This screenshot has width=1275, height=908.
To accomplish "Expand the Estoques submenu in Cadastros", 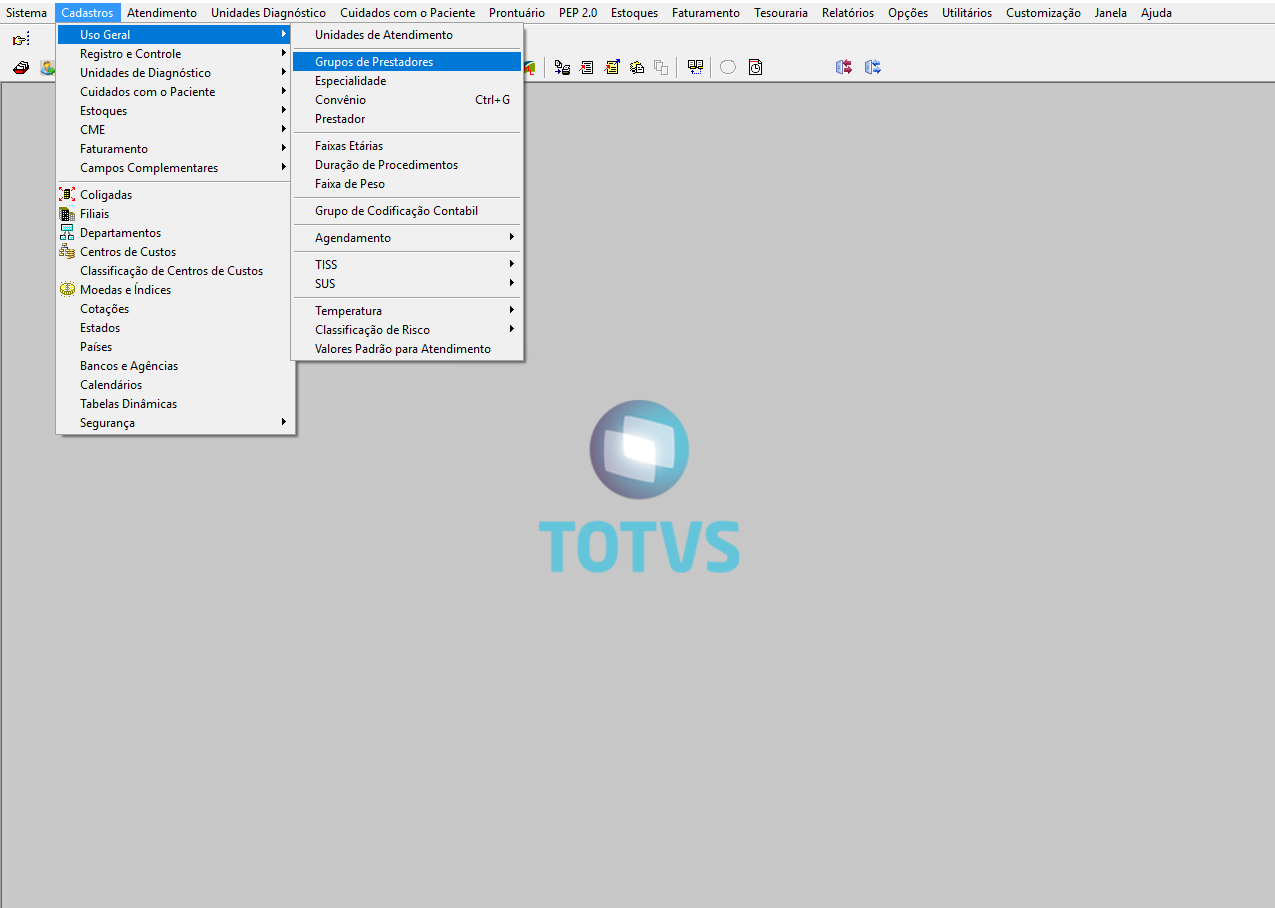I will coord(175,111).
